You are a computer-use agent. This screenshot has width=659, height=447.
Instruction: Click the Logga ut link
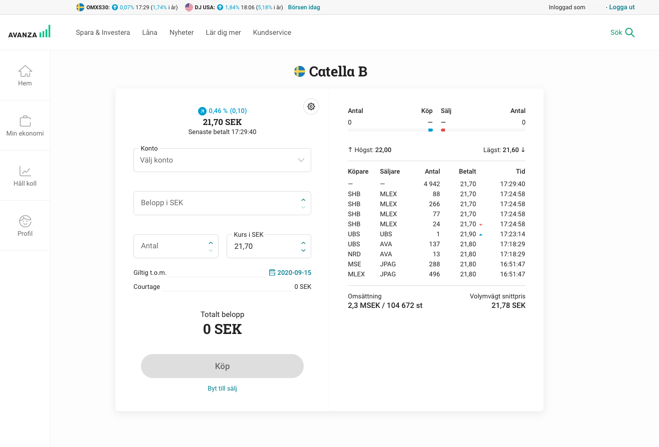tap(622, 7)
